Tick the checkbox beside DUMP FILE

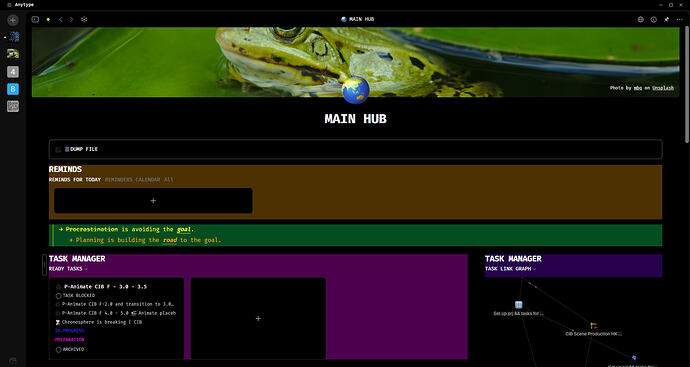[58, 150]
